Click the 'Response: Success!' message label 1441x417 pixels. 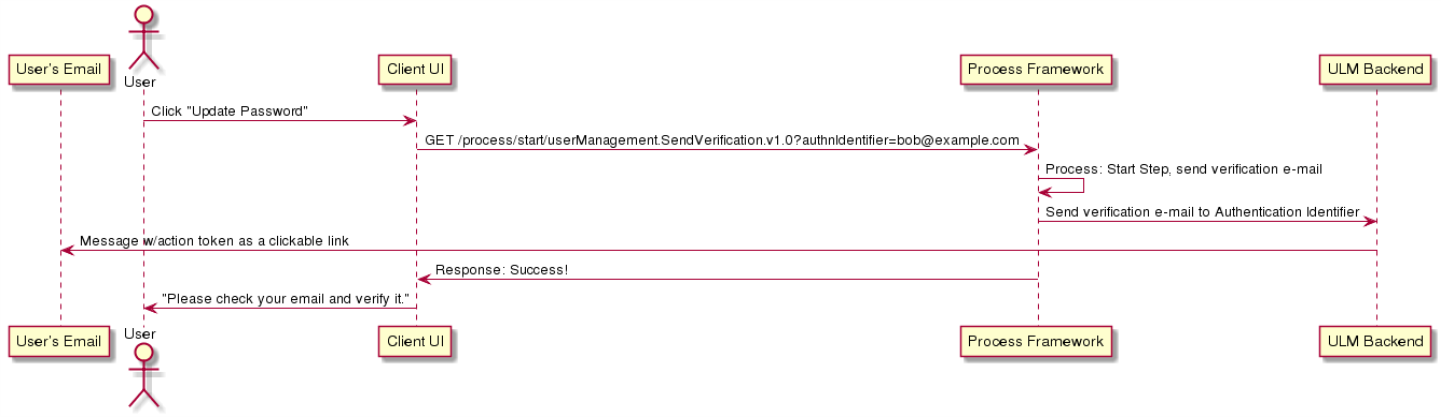[x=501, y=270]
